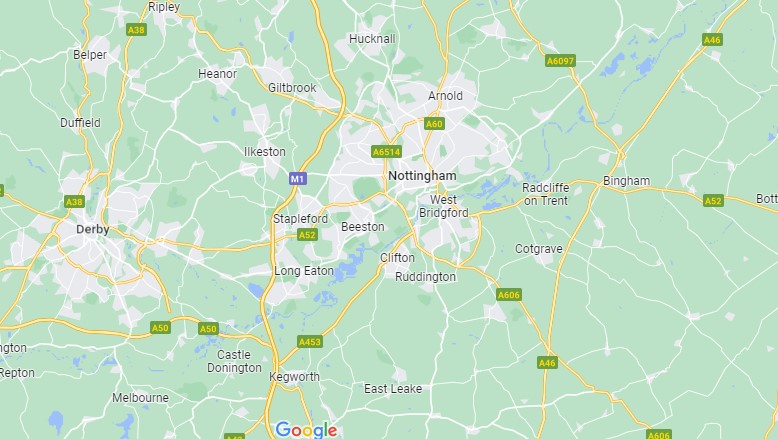Viewport: 778px width, 439px height.
Task: Click the A38 badge near Ripley
Action: click(x=136, y=30)
